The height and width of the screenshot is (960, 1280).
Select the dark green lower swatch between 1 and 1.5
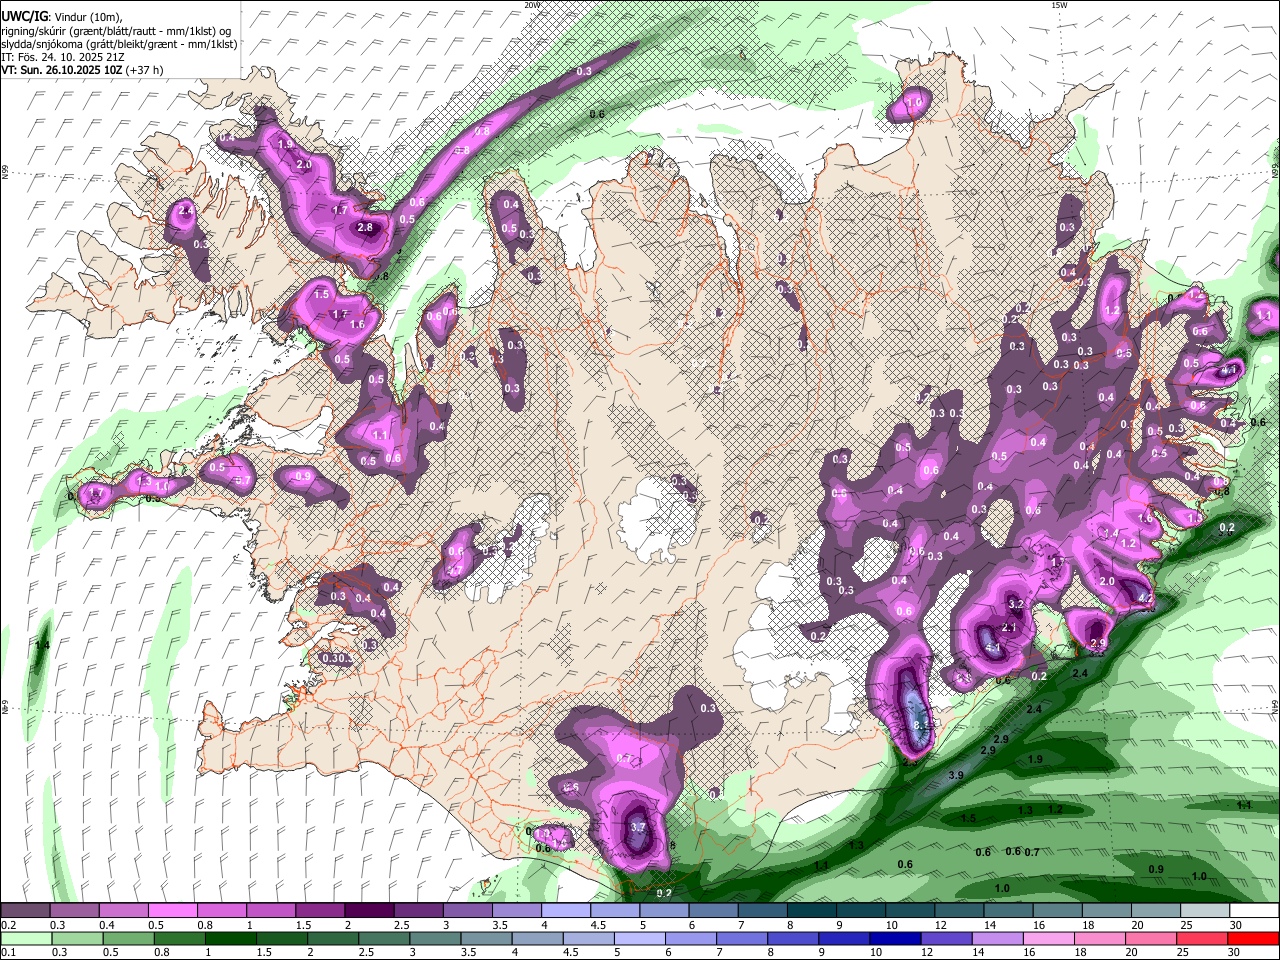(231, 939)
